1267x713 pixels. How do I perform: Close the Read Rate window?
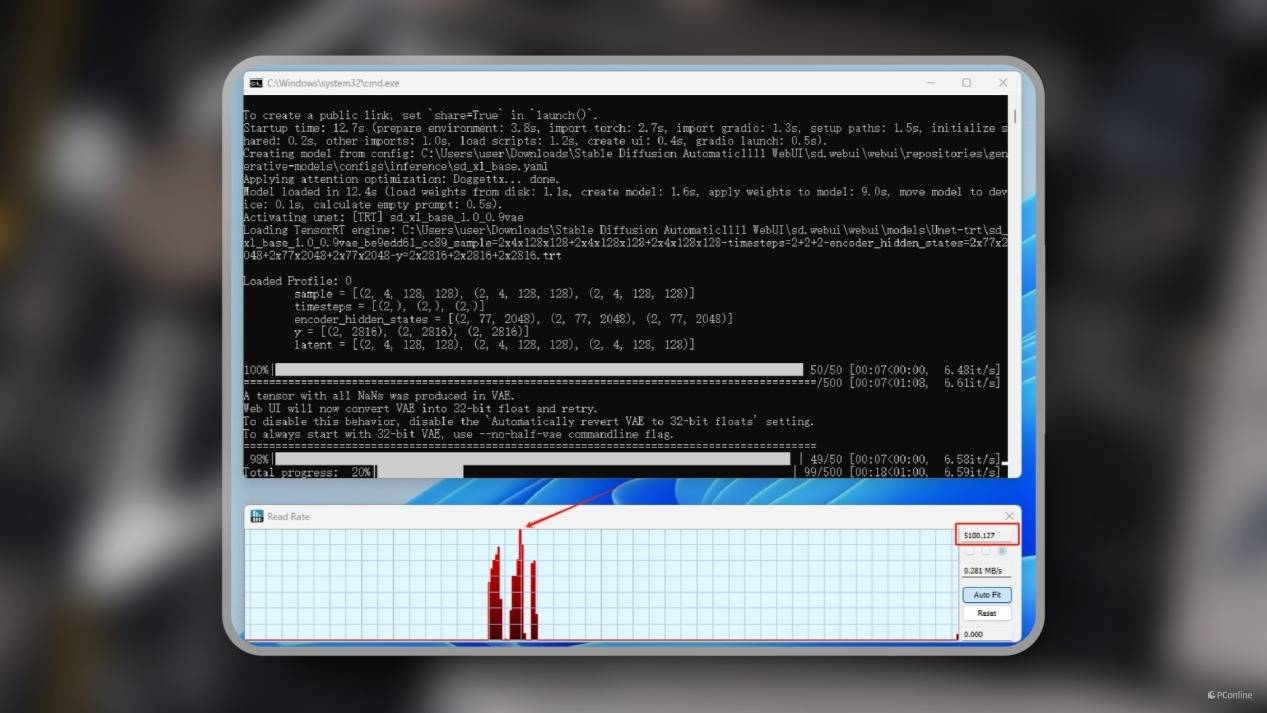[1009, 516]
